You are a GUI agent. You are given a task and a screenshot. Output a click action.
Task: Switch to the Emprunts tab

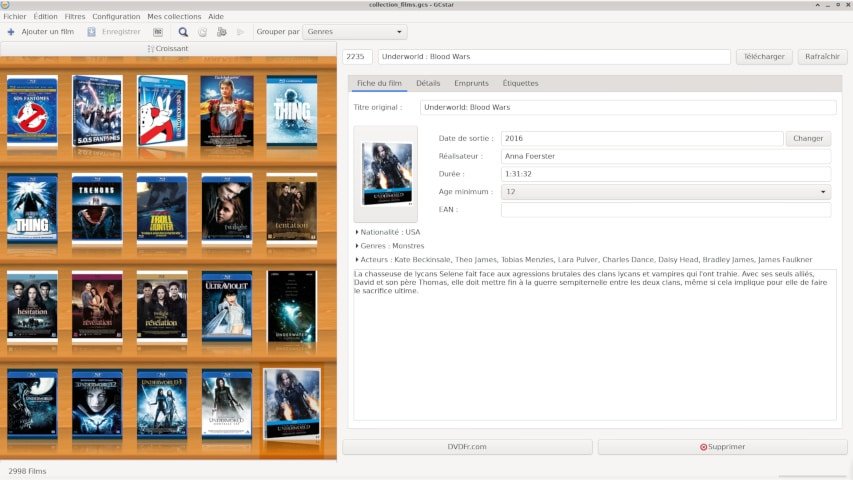[x=472, y=83]
